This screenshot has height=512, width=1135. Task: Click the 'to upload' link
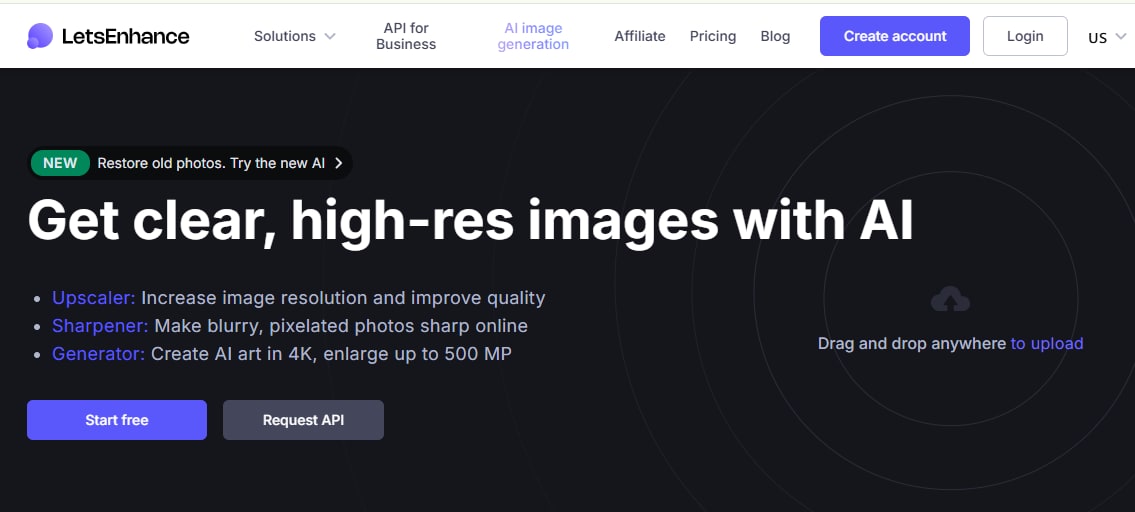tap(1047, 343)
